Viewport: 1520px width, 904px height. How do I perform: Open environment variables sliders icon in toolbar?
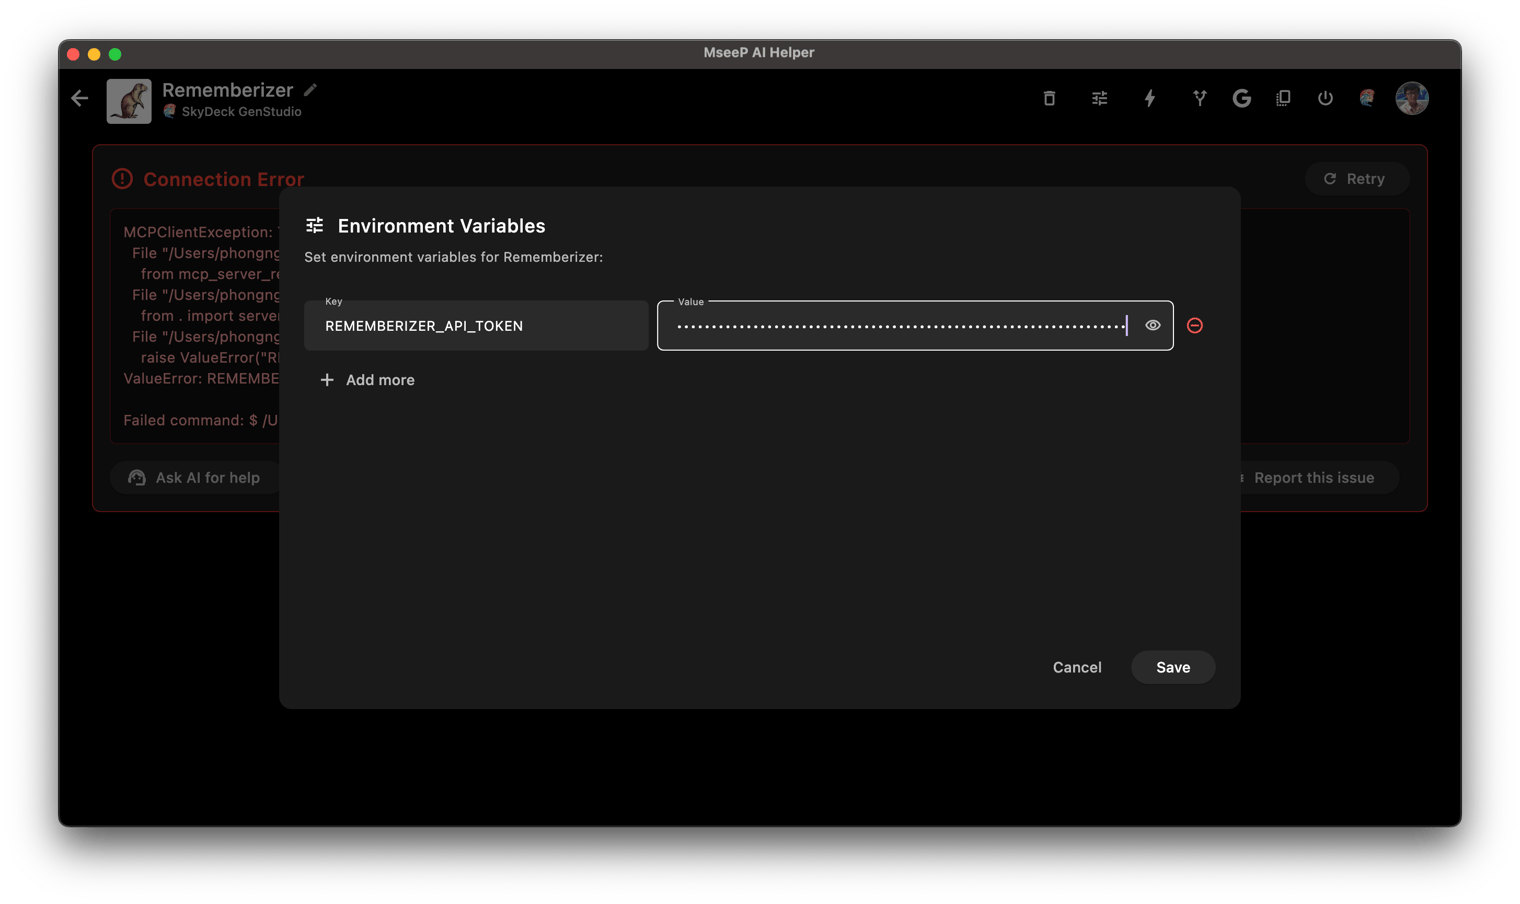1099,98
